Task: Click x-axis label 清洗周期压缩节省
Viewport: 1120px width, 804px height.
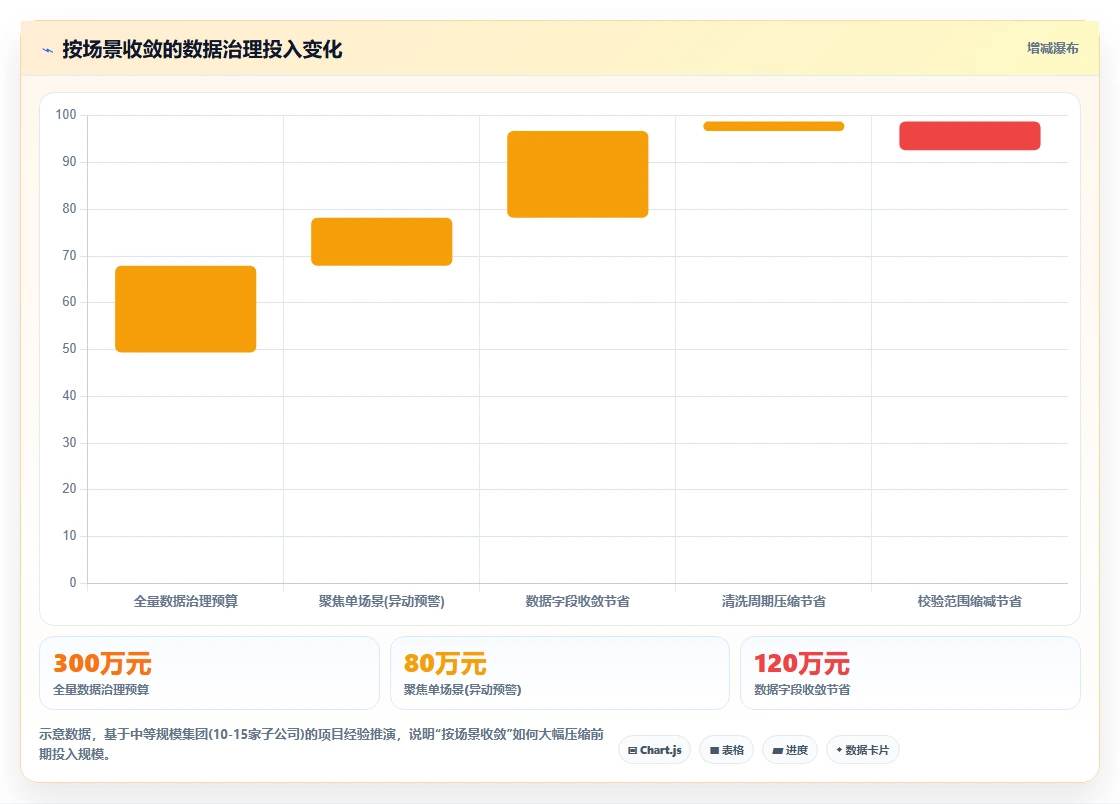Action: 774,601
